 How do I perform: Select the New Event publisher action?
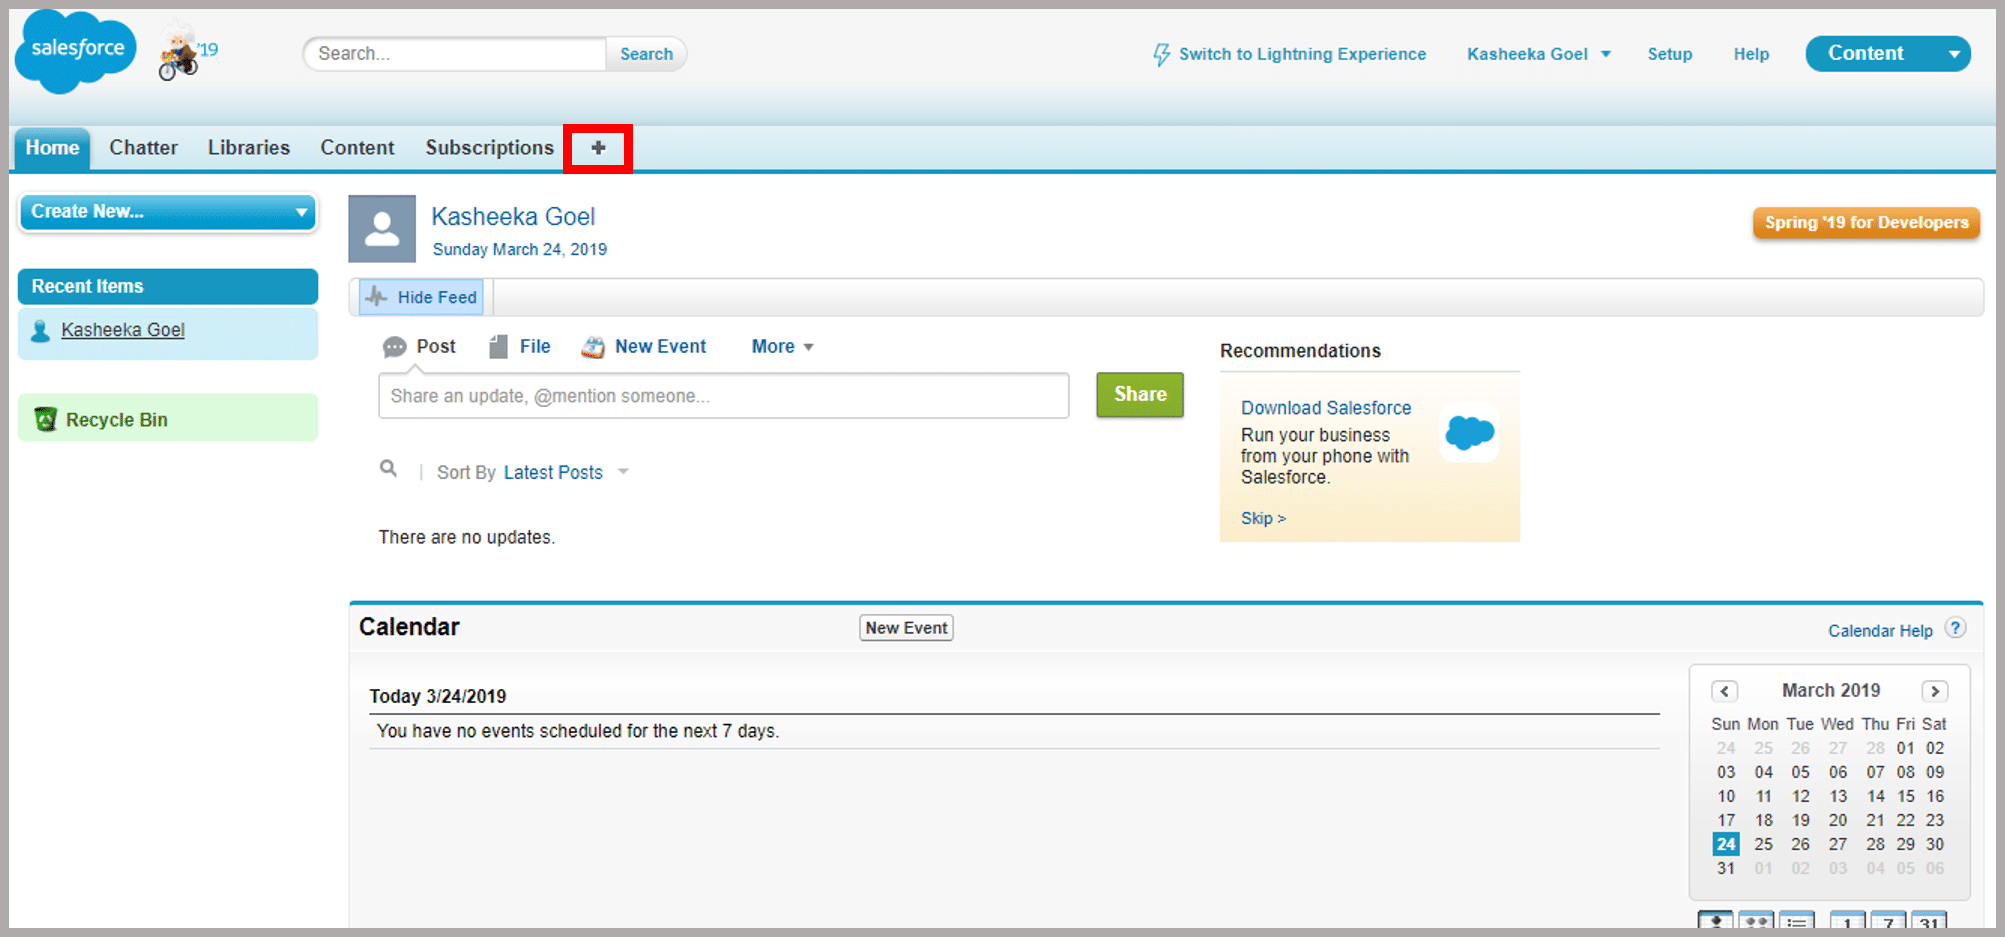pyautogui.click(x=644, y=347)
